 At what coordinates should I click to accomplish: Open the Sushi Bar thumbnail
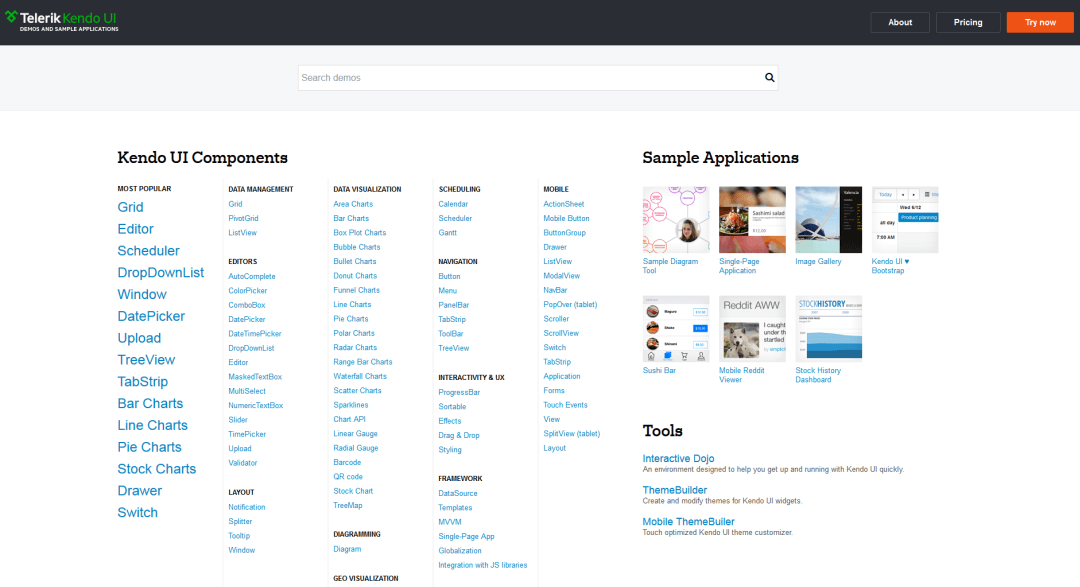[676, 329]
